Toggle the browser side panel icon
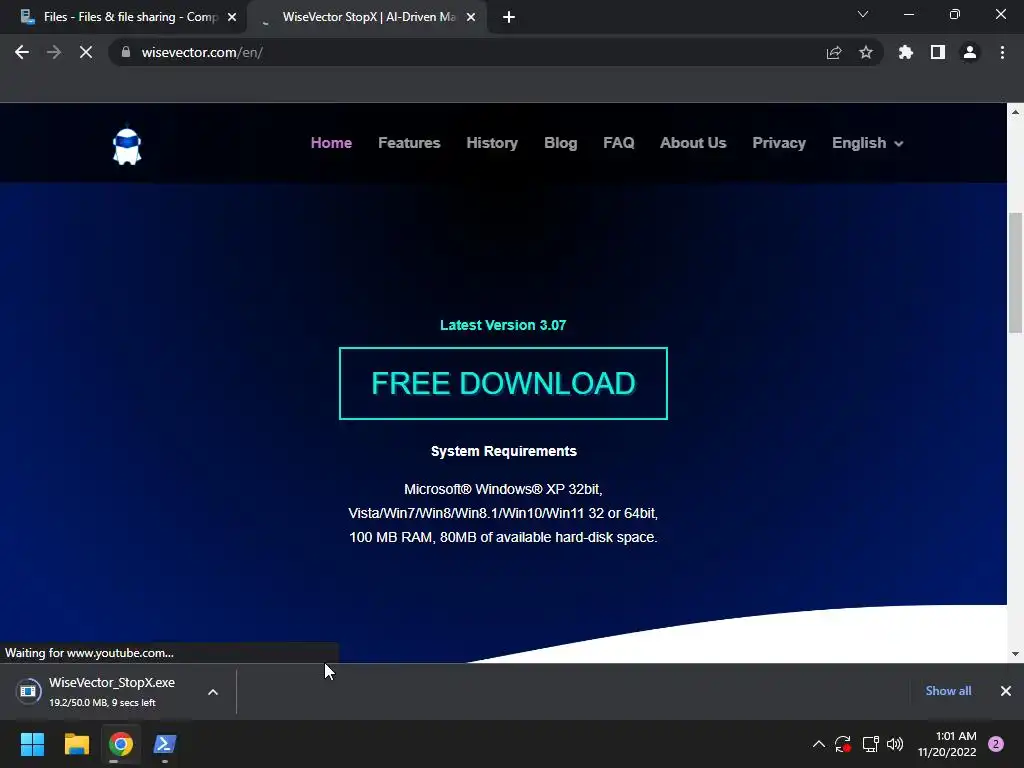 tap(938, 52)
